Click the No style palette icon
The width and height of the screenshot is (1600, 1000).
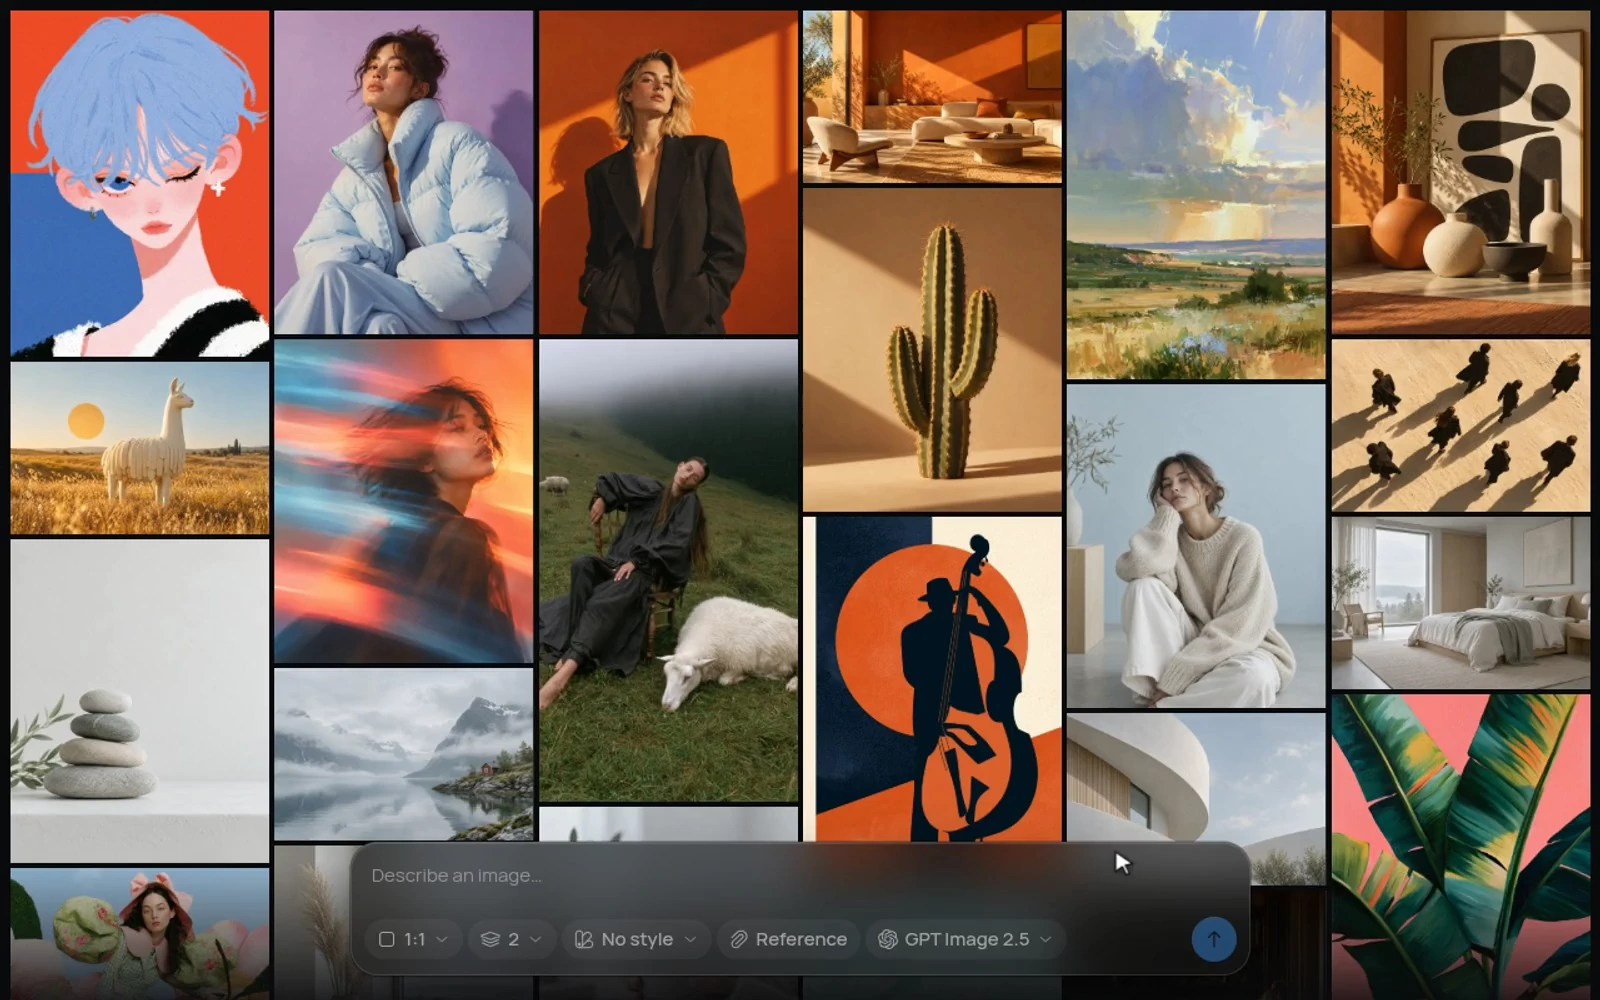click(583, 939)
